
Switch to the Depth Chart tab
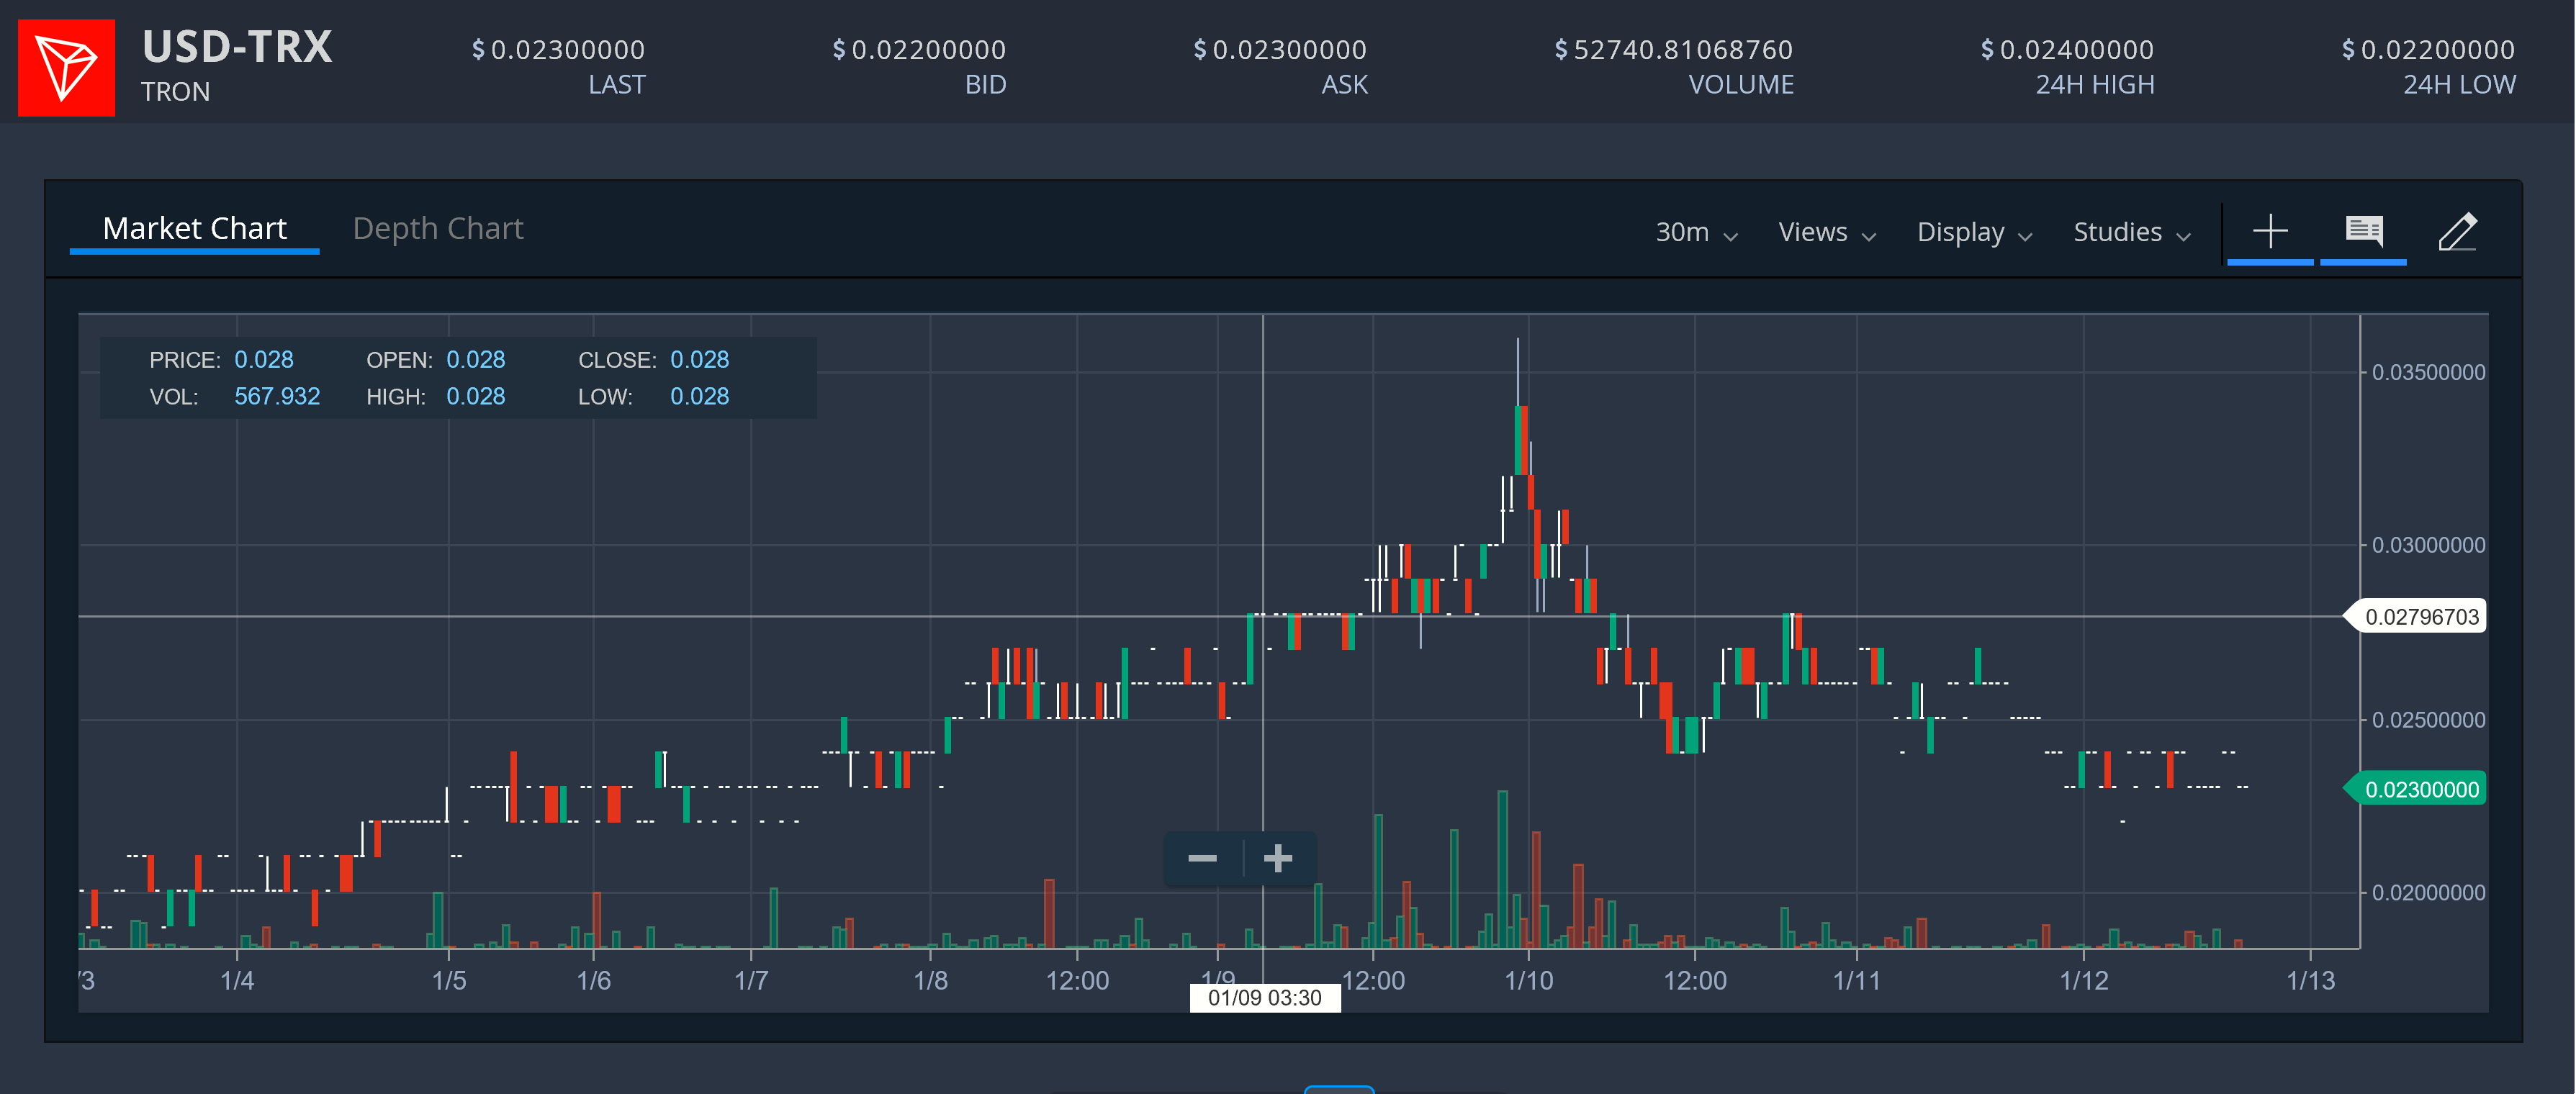[438, 228]
